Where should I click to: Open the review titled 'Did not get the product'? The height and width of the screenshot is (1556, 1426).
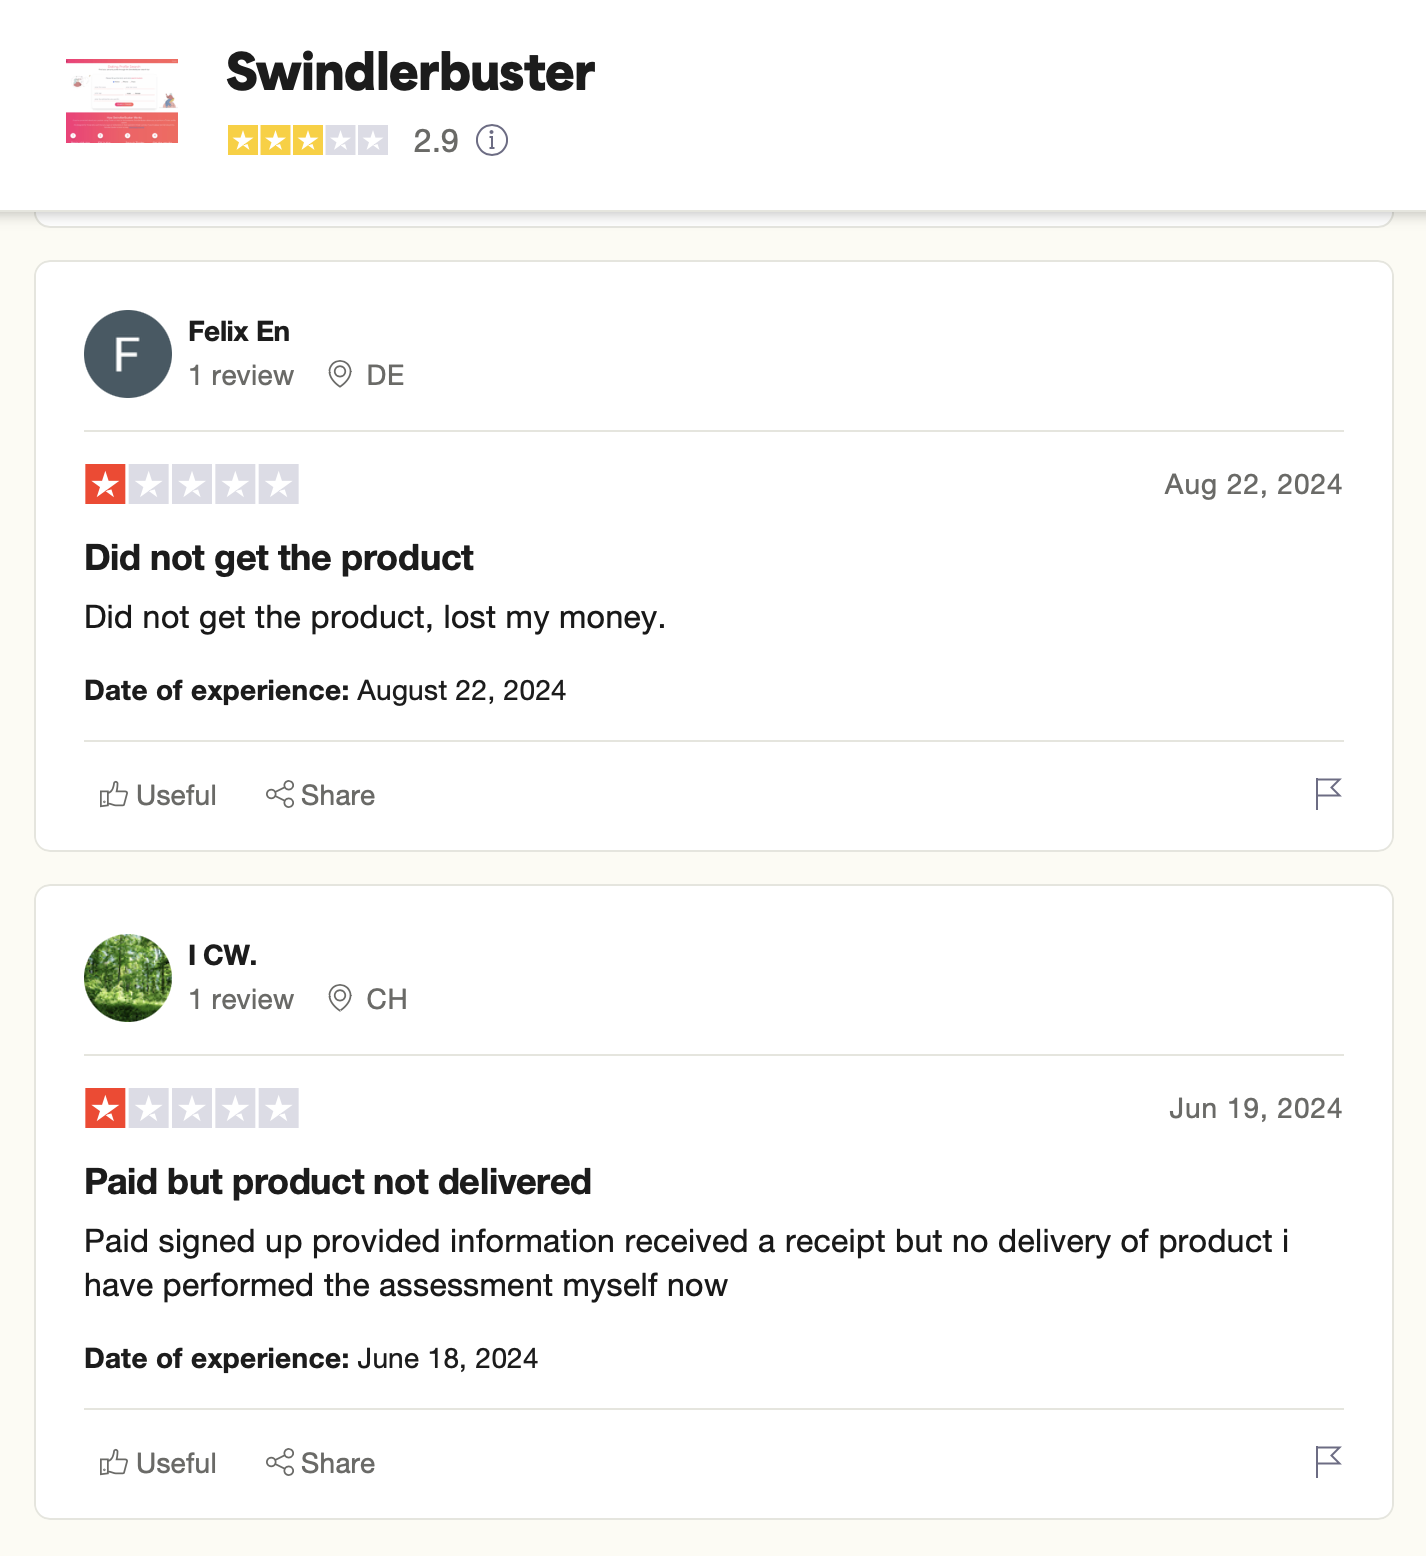pos(278,558)
